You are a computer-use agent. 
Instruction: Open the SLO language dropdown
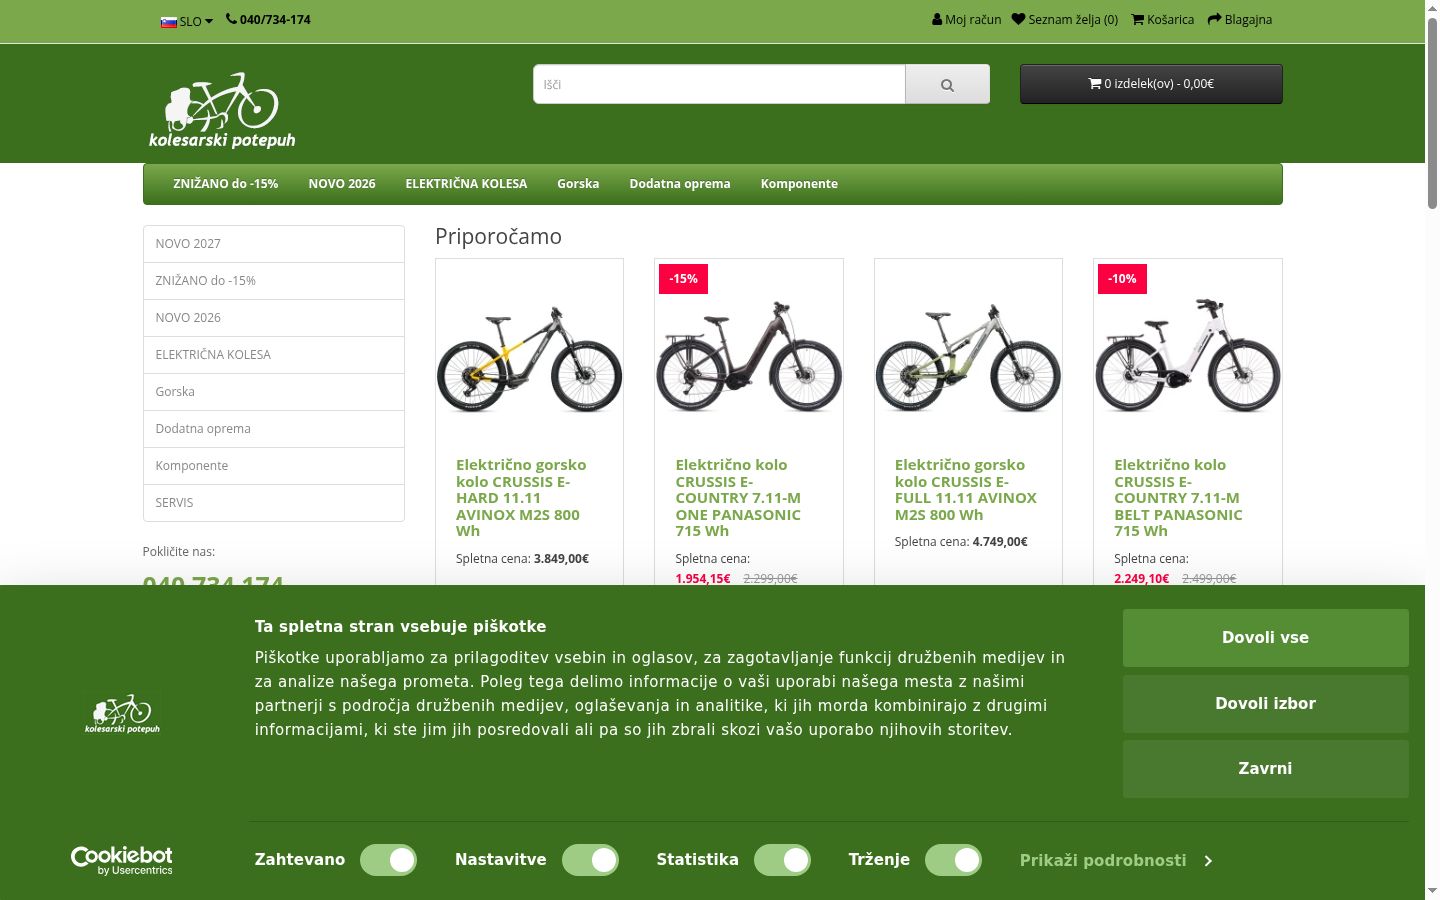point(187,21)
